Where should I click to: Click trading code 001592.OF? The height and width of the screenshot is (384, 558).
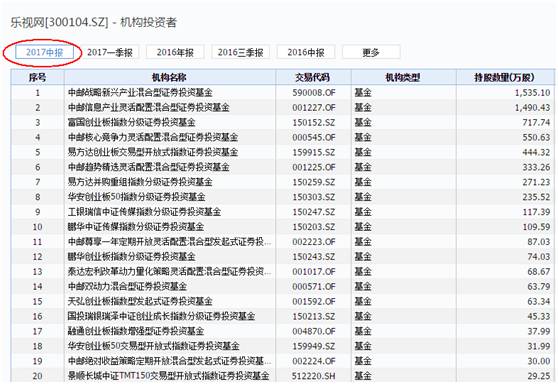point(314,301)
